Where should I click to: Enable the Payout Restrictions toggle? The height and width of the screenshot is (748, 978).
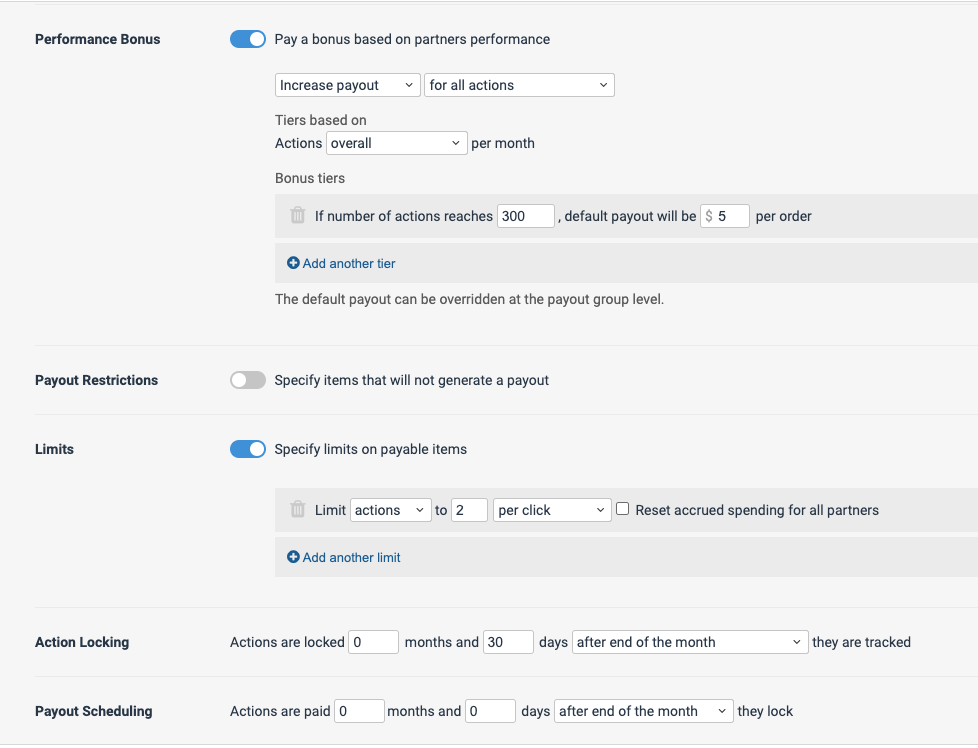tap(248, 380)
